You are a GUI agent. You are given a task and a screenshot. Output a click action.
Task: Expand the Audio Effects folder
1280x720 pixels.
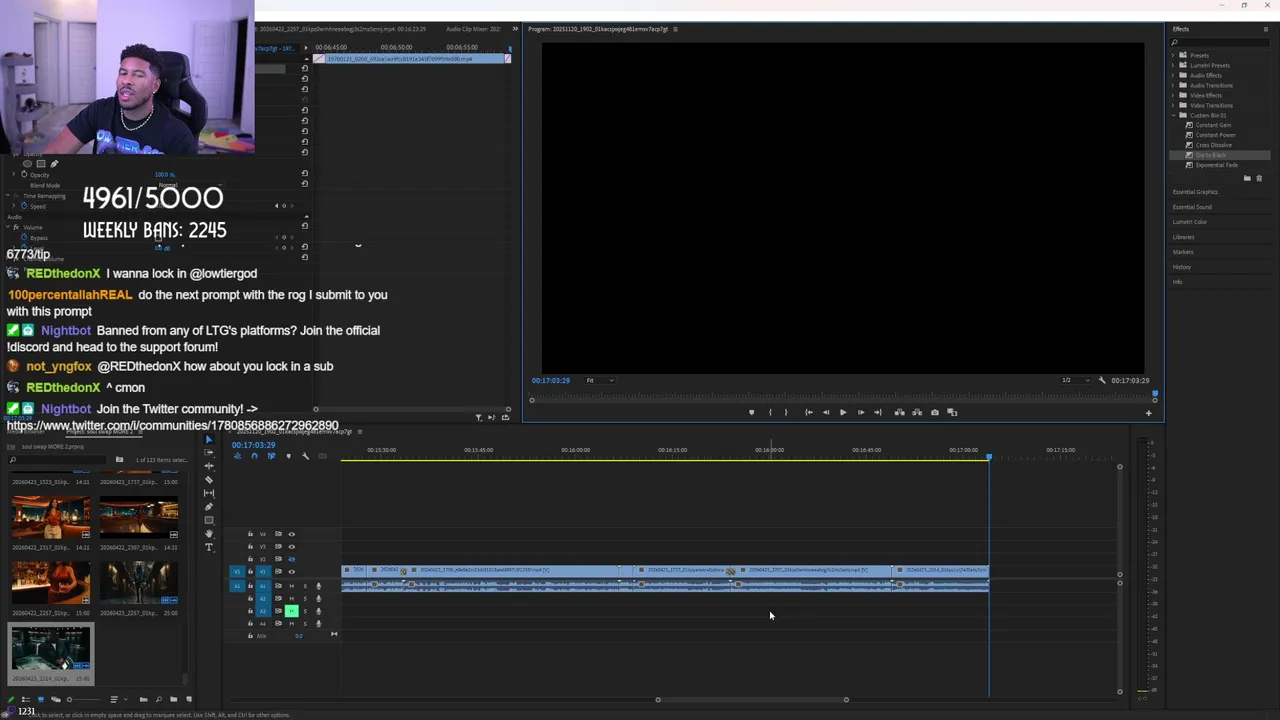(x=1175, y=75)
